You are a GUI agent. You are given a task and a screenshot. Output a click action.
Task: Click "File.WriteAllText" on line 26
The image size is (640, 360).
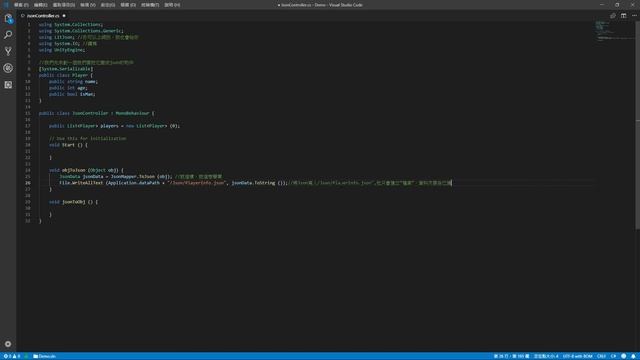coord(81,183)
